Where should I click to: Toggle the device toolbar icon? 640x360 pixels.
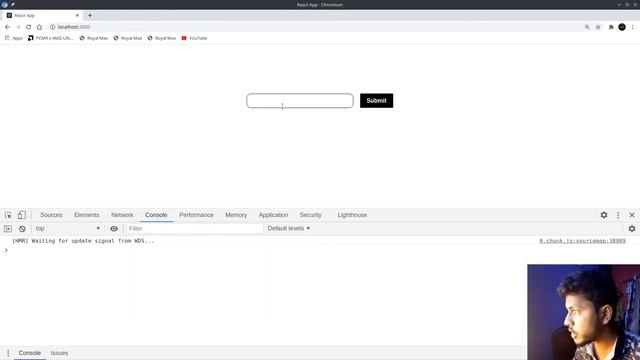21,215
